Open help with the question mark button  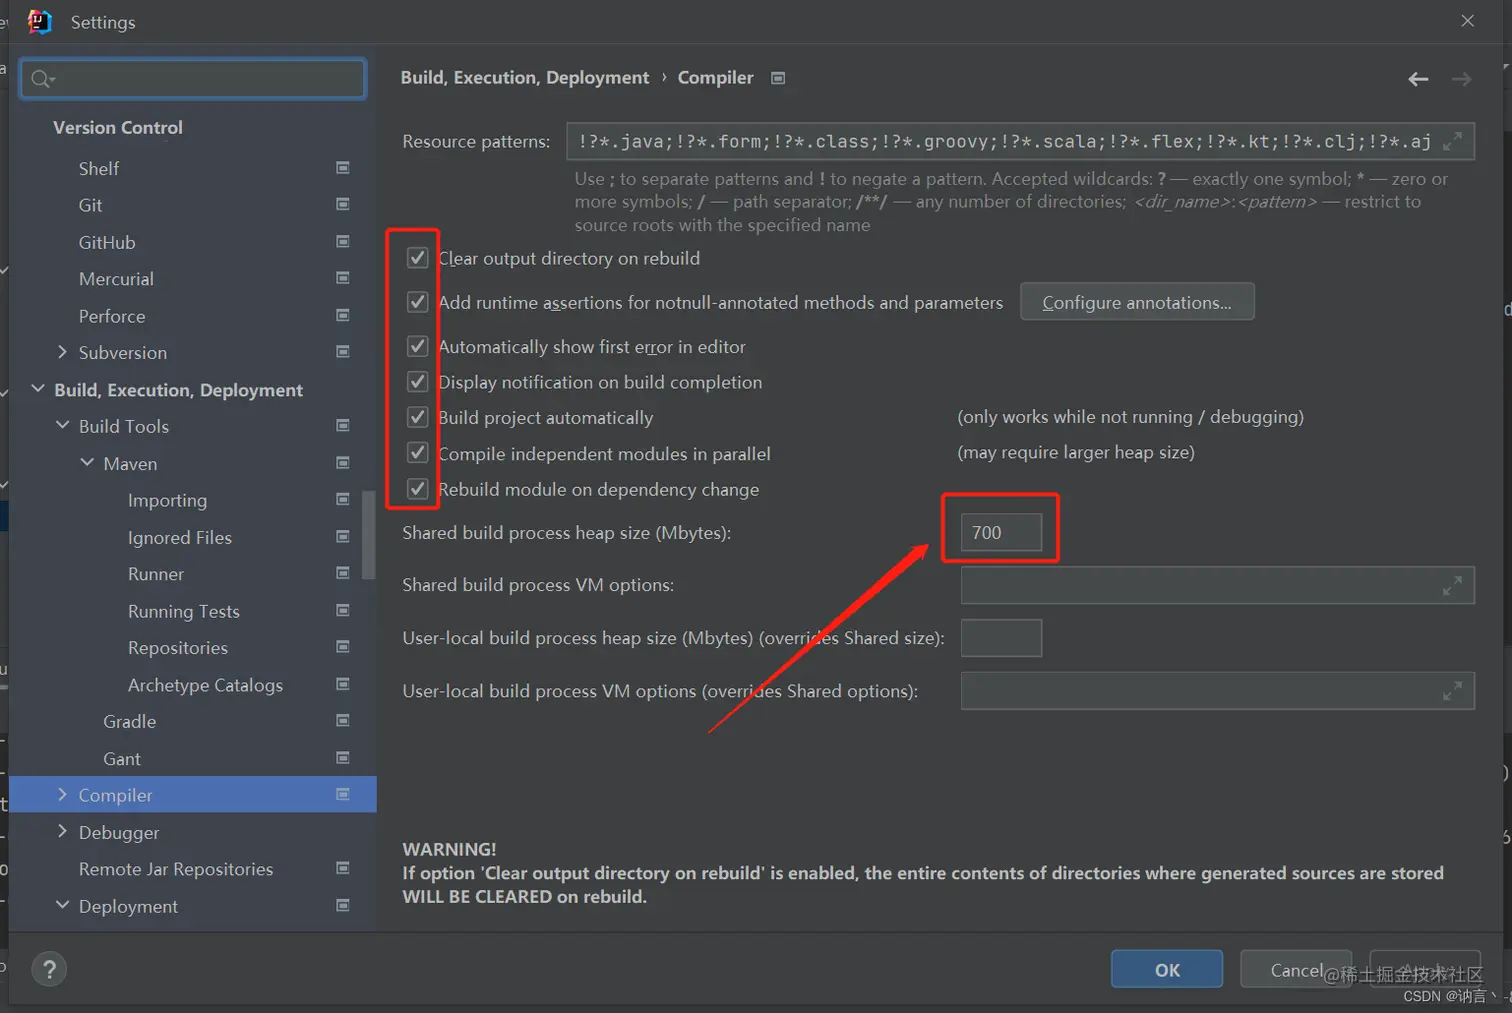[49, 968]
